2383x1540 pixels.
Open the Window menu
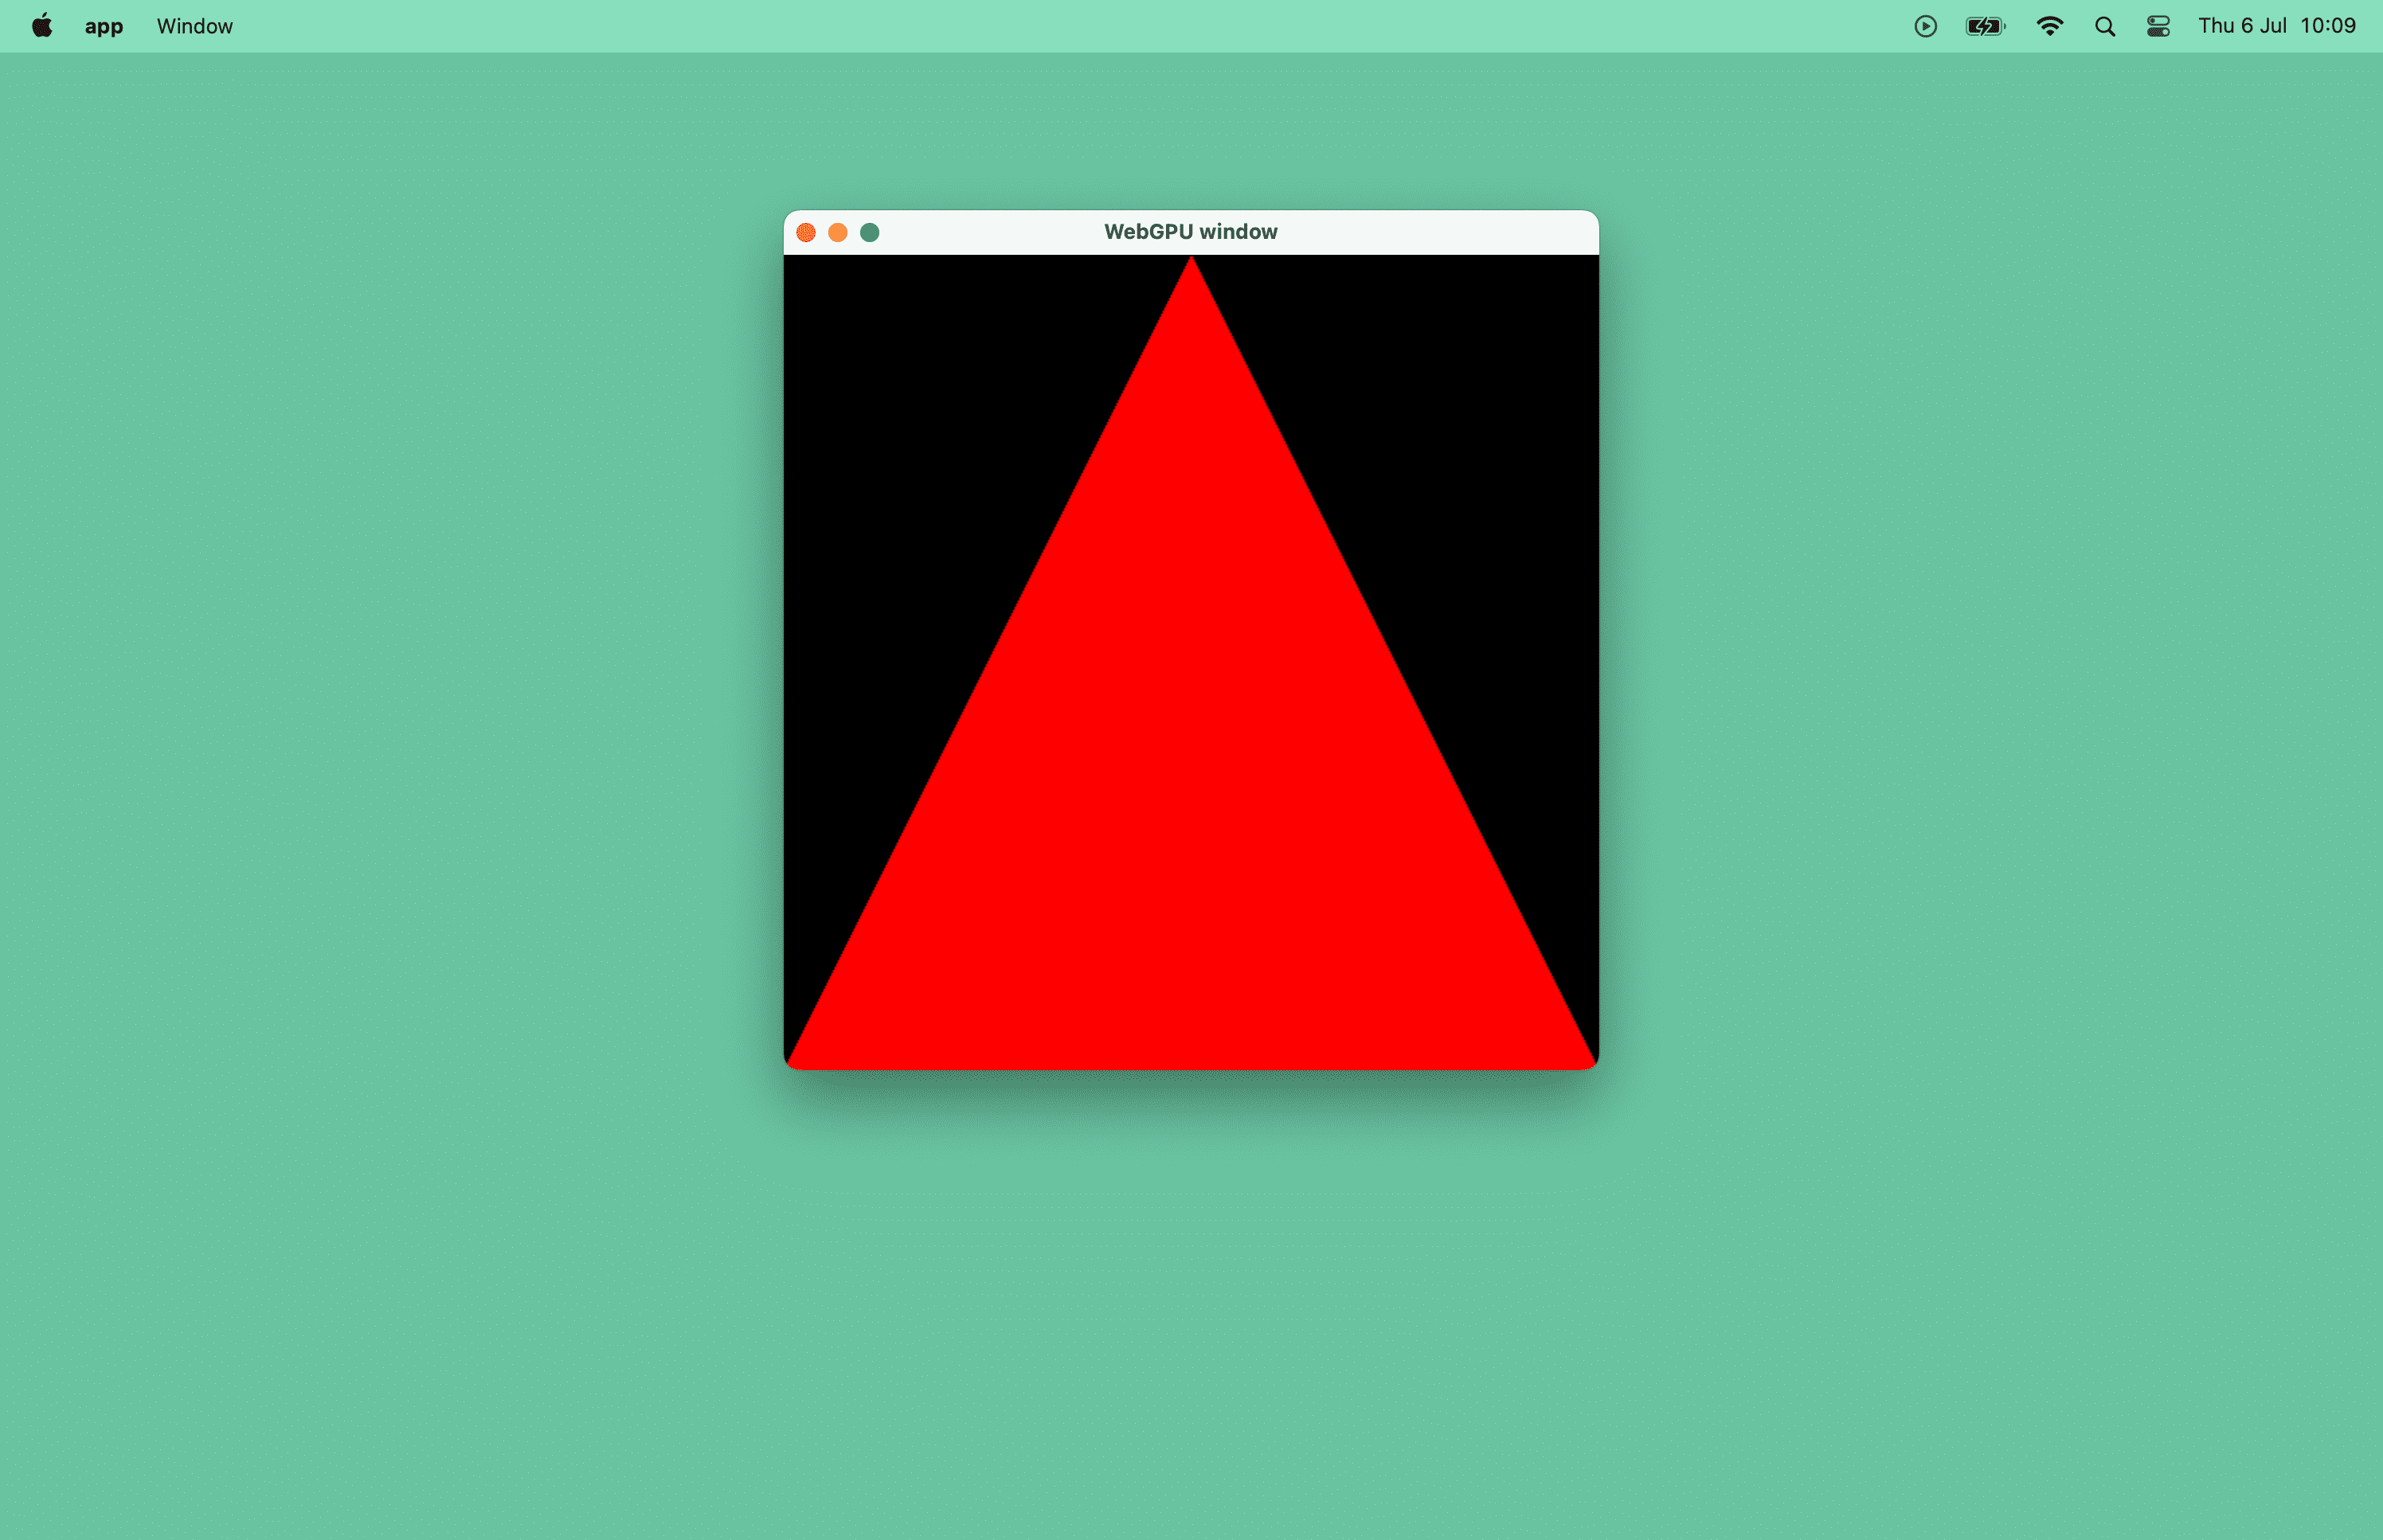coord(194,26)
